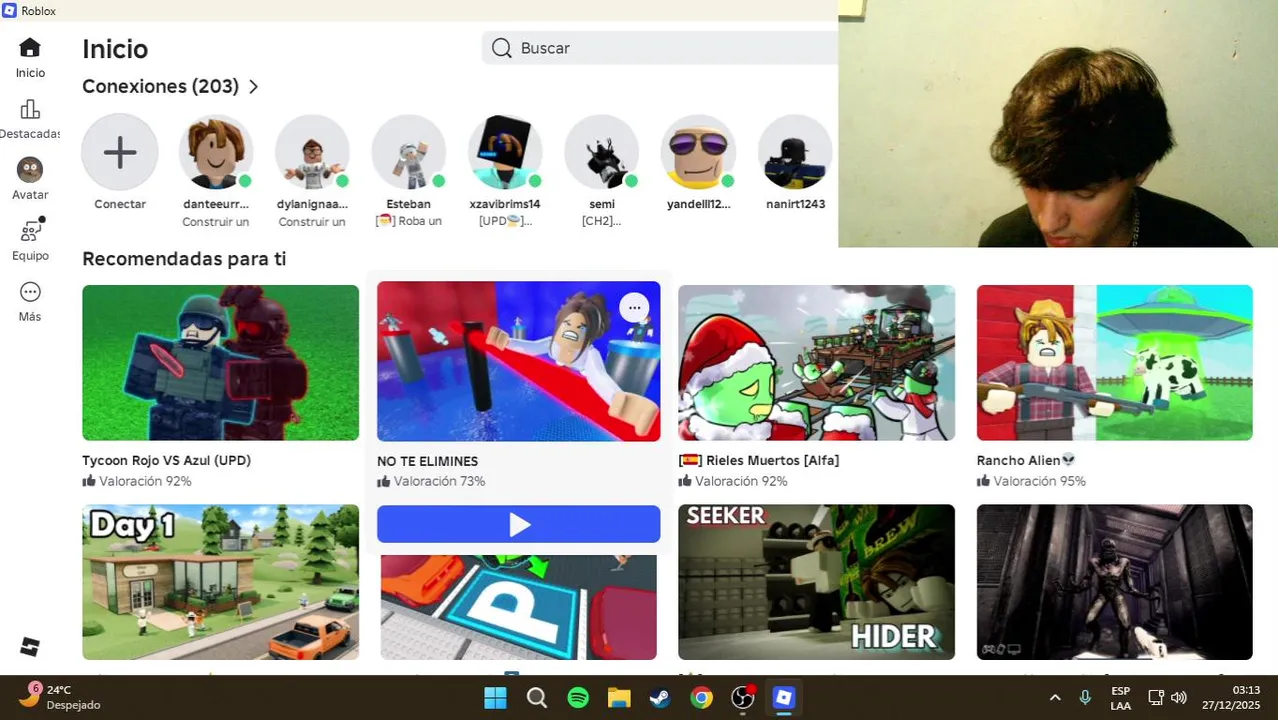Open Steam from the taskbar
This screenshot has width=1278, height=720.
click(660, 697)
